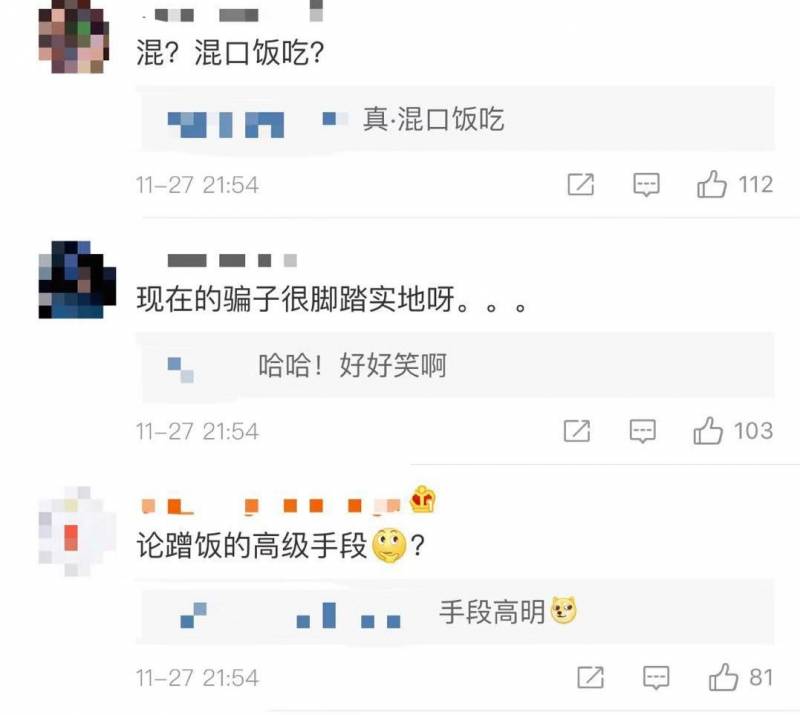This screenshot has height=715, width=800.
Task: Reply to the 现在的骗子 comment via bubble icon
Action: pos(642,431)
